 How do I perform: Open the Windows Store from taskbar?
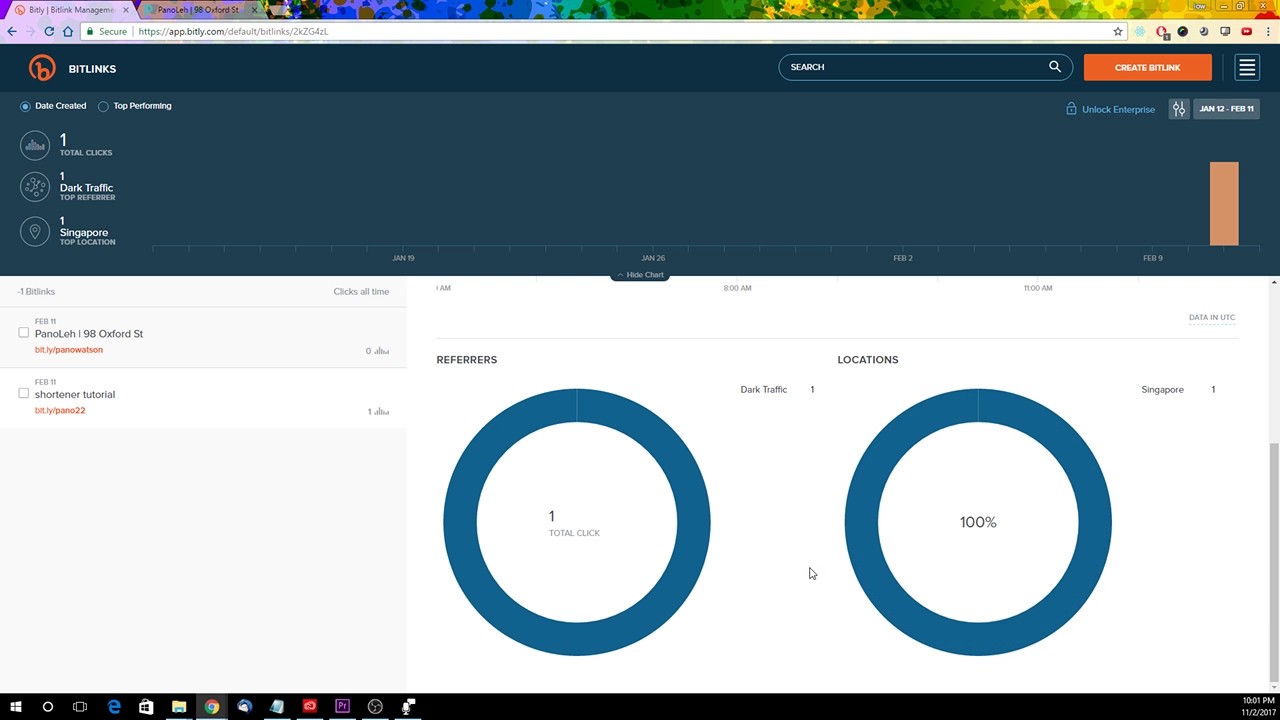coord(146,706)
